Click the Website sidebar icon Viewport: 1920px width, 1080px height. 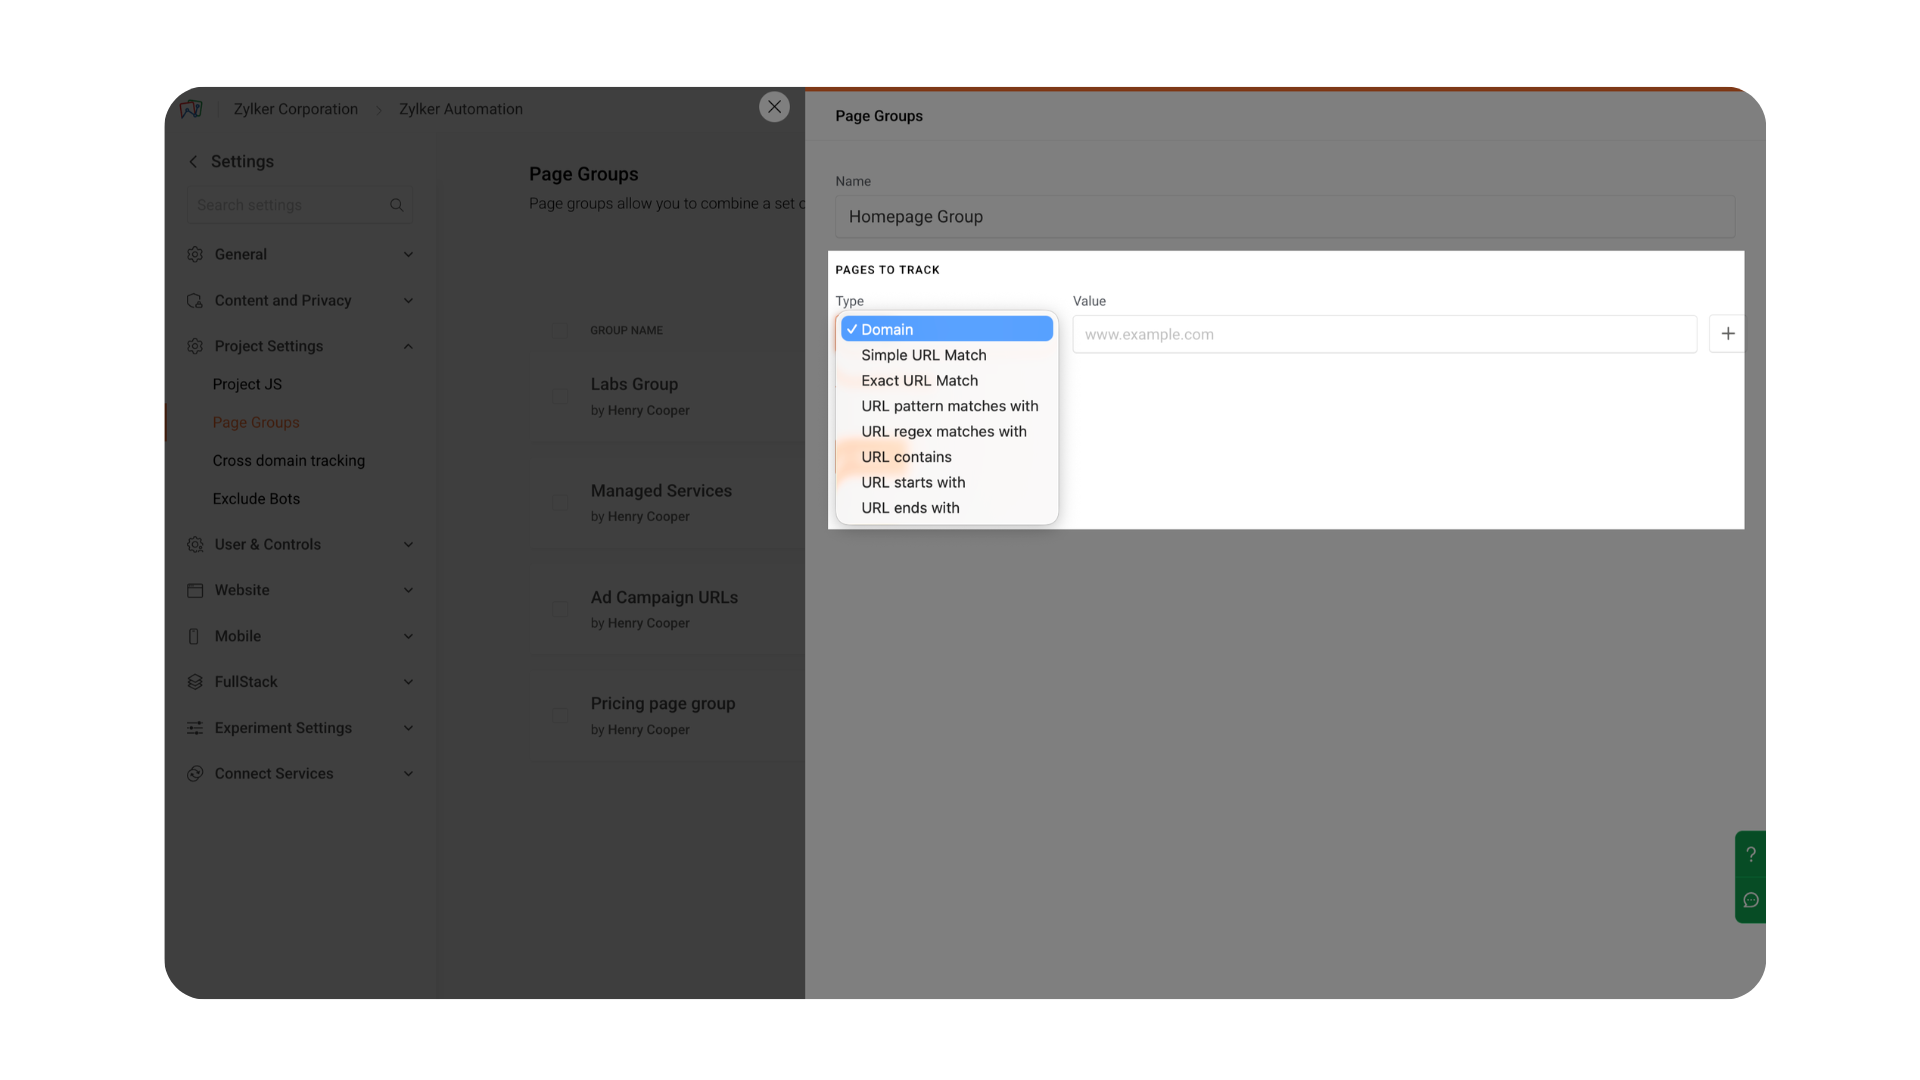(x=195, y=590)
